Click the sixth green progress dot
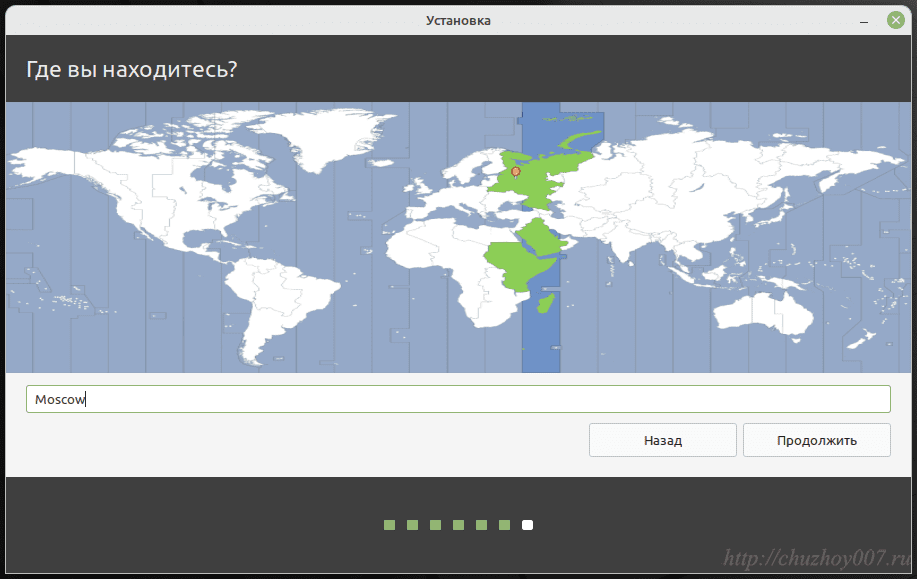 [x=504, y=525]
